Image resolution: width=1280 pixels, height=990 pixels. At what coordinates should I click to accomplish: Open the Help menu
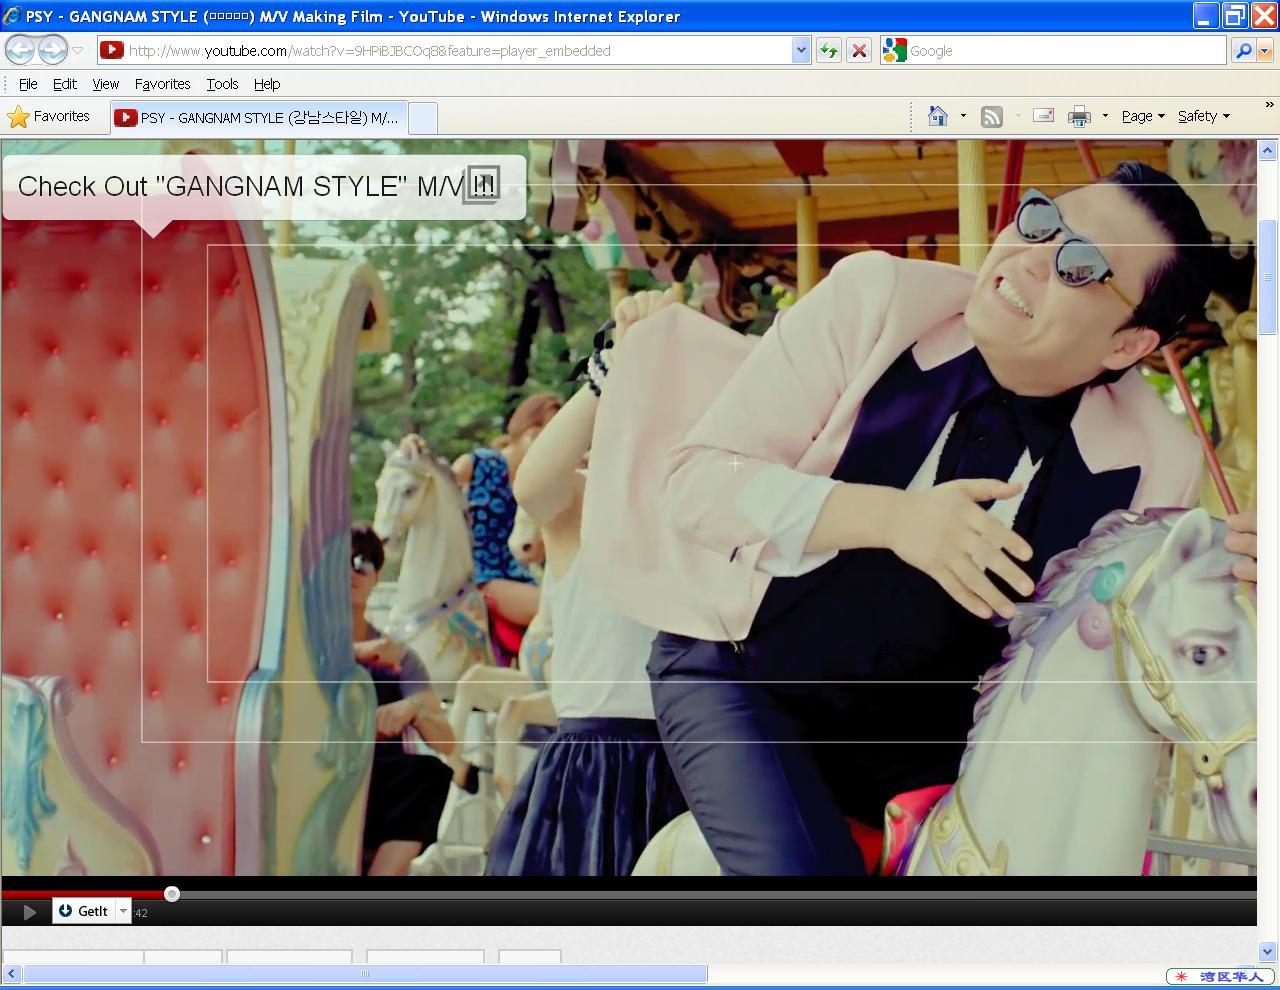click(x=267, y=84)
